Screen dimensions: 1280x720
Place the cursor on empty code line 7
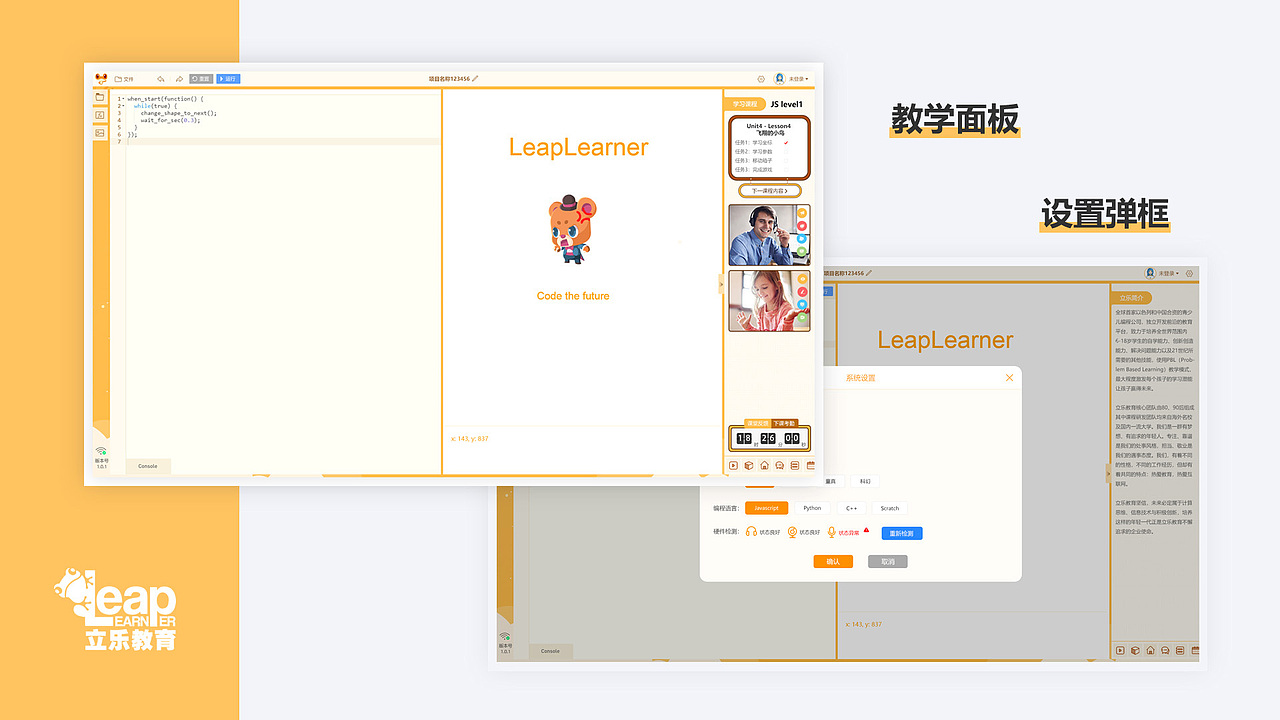tap(283, 141)
